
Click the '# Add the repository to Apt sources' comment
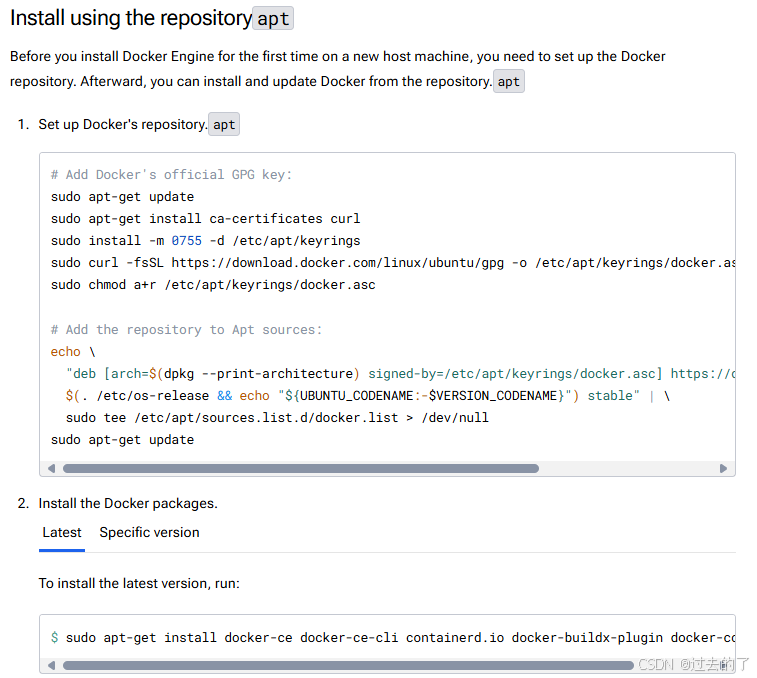186,330
